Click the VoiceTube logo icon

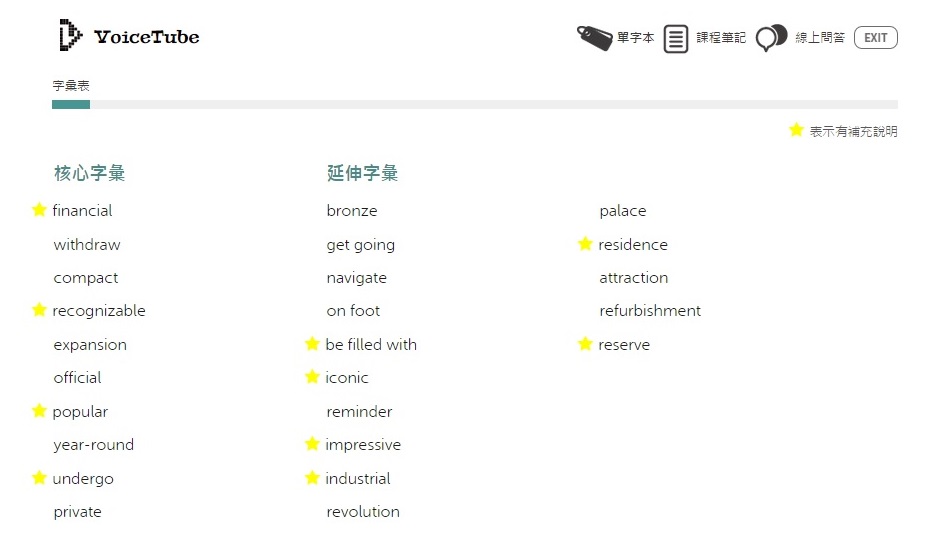pos(71,36)
